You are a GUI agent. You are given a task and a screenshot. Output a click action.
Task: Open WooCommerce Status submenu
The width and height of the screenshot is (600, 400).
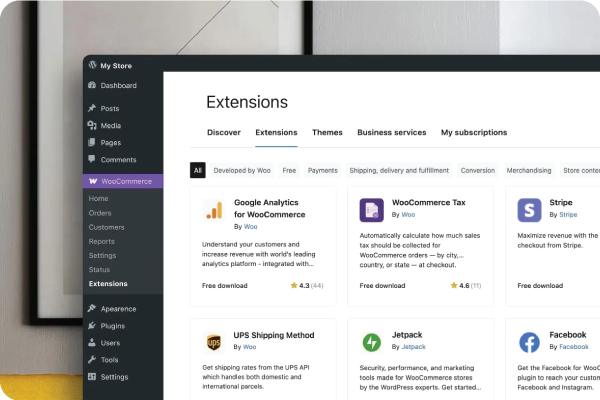[x=99, y=269]
